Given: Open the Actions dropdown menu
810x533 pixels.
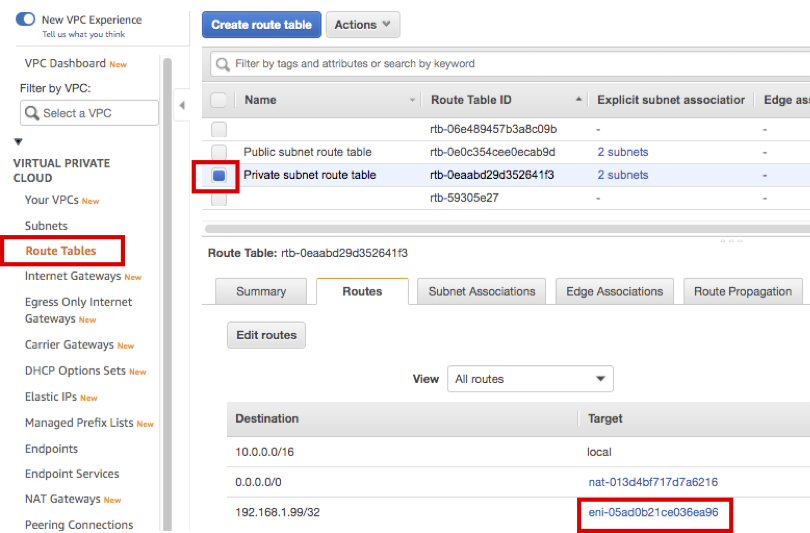Looking at the screenshot, I should coord(363,25).
